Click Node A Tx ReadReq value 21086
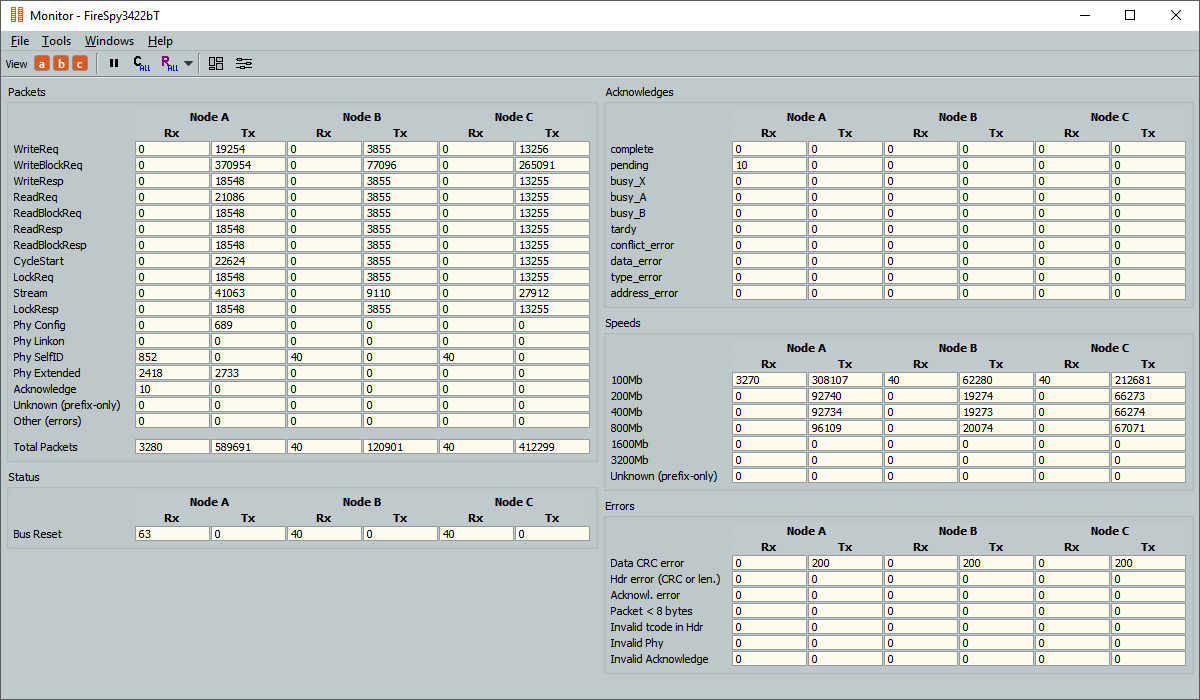Viewport: 1200px width, 700px height. (x=248, y=197)
